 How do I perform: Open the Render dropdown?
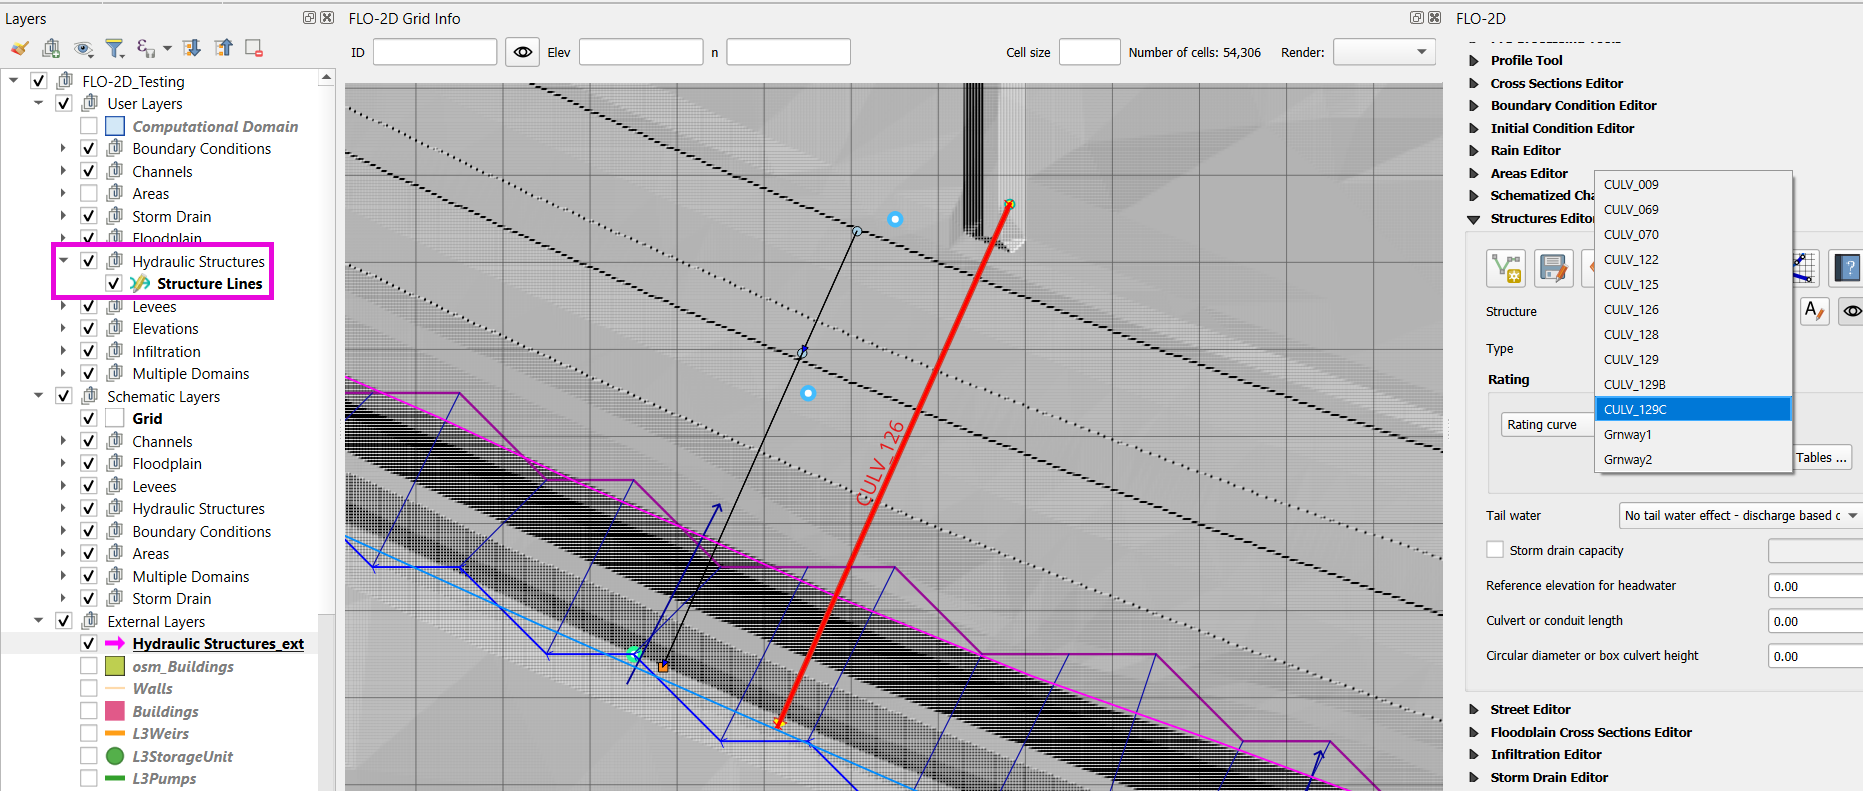point(1384,52)
